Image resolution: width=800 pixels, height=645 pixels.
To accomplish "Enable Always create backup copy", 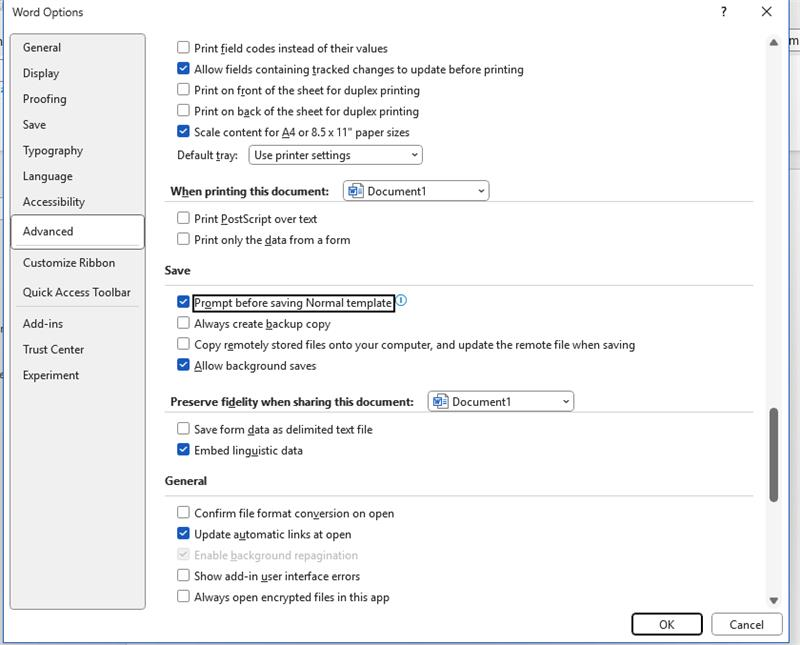I will (181, 321).
